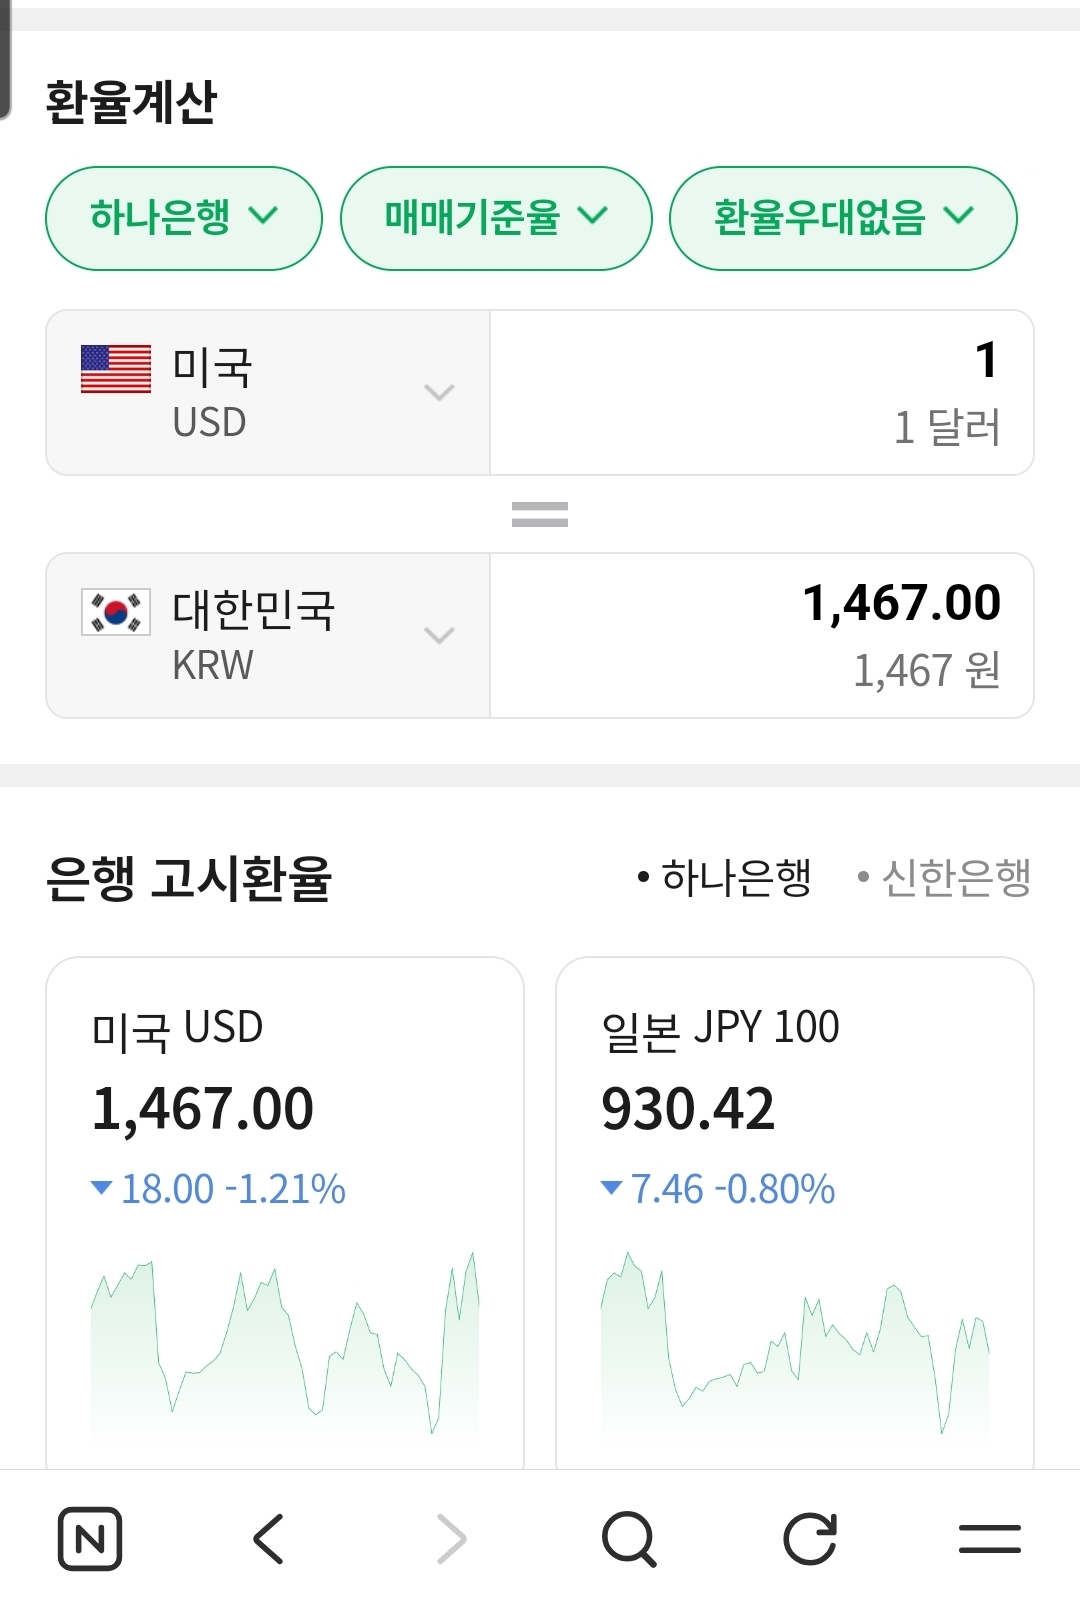1080x1608 pixels.
Task: Open search with the magnifier icon
Action: [x=629, y=1538]
